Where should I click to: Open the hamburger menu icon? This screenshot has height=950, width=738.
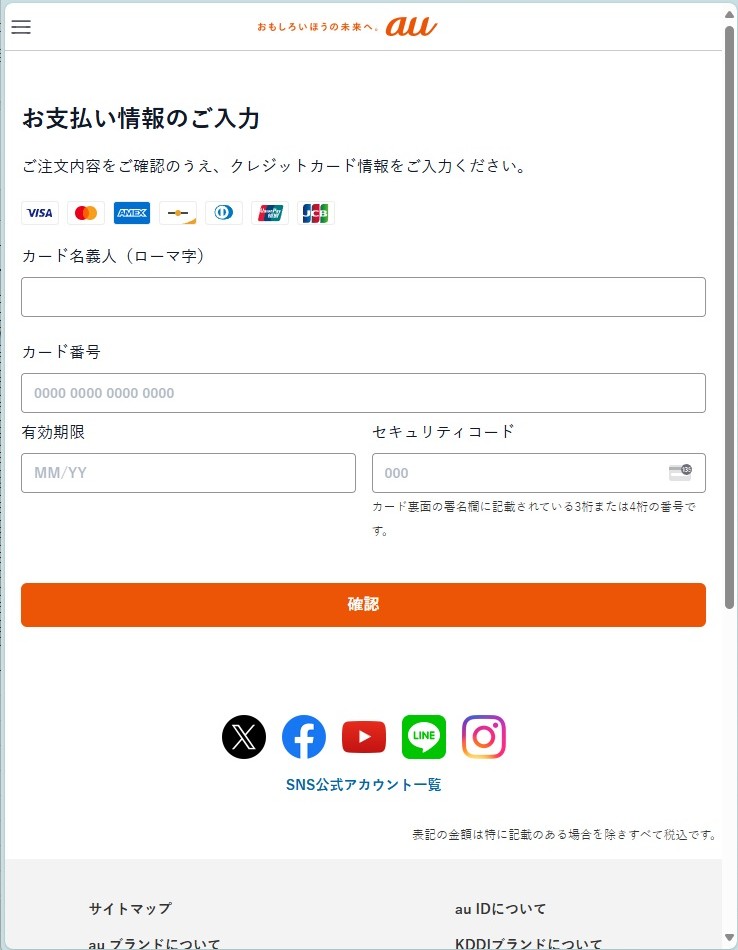pos(21,27)
